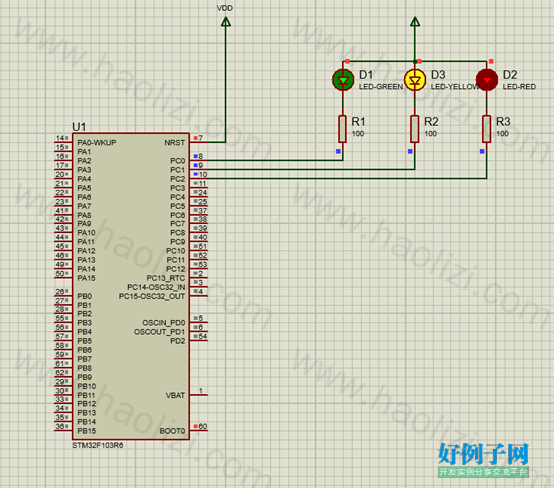Select the LED-GREEN part label
554x488 pixels.
tap(381, 87)
